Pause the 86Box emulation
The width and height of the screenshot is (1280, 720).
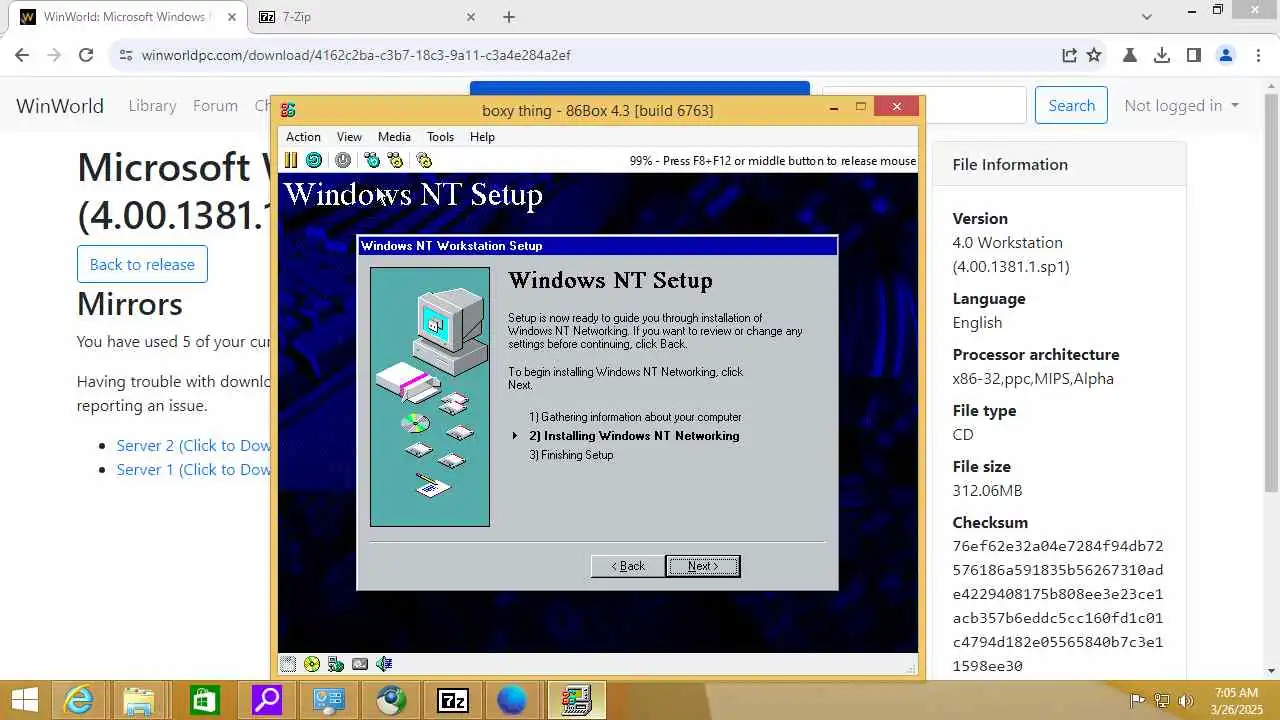(291, 160)
